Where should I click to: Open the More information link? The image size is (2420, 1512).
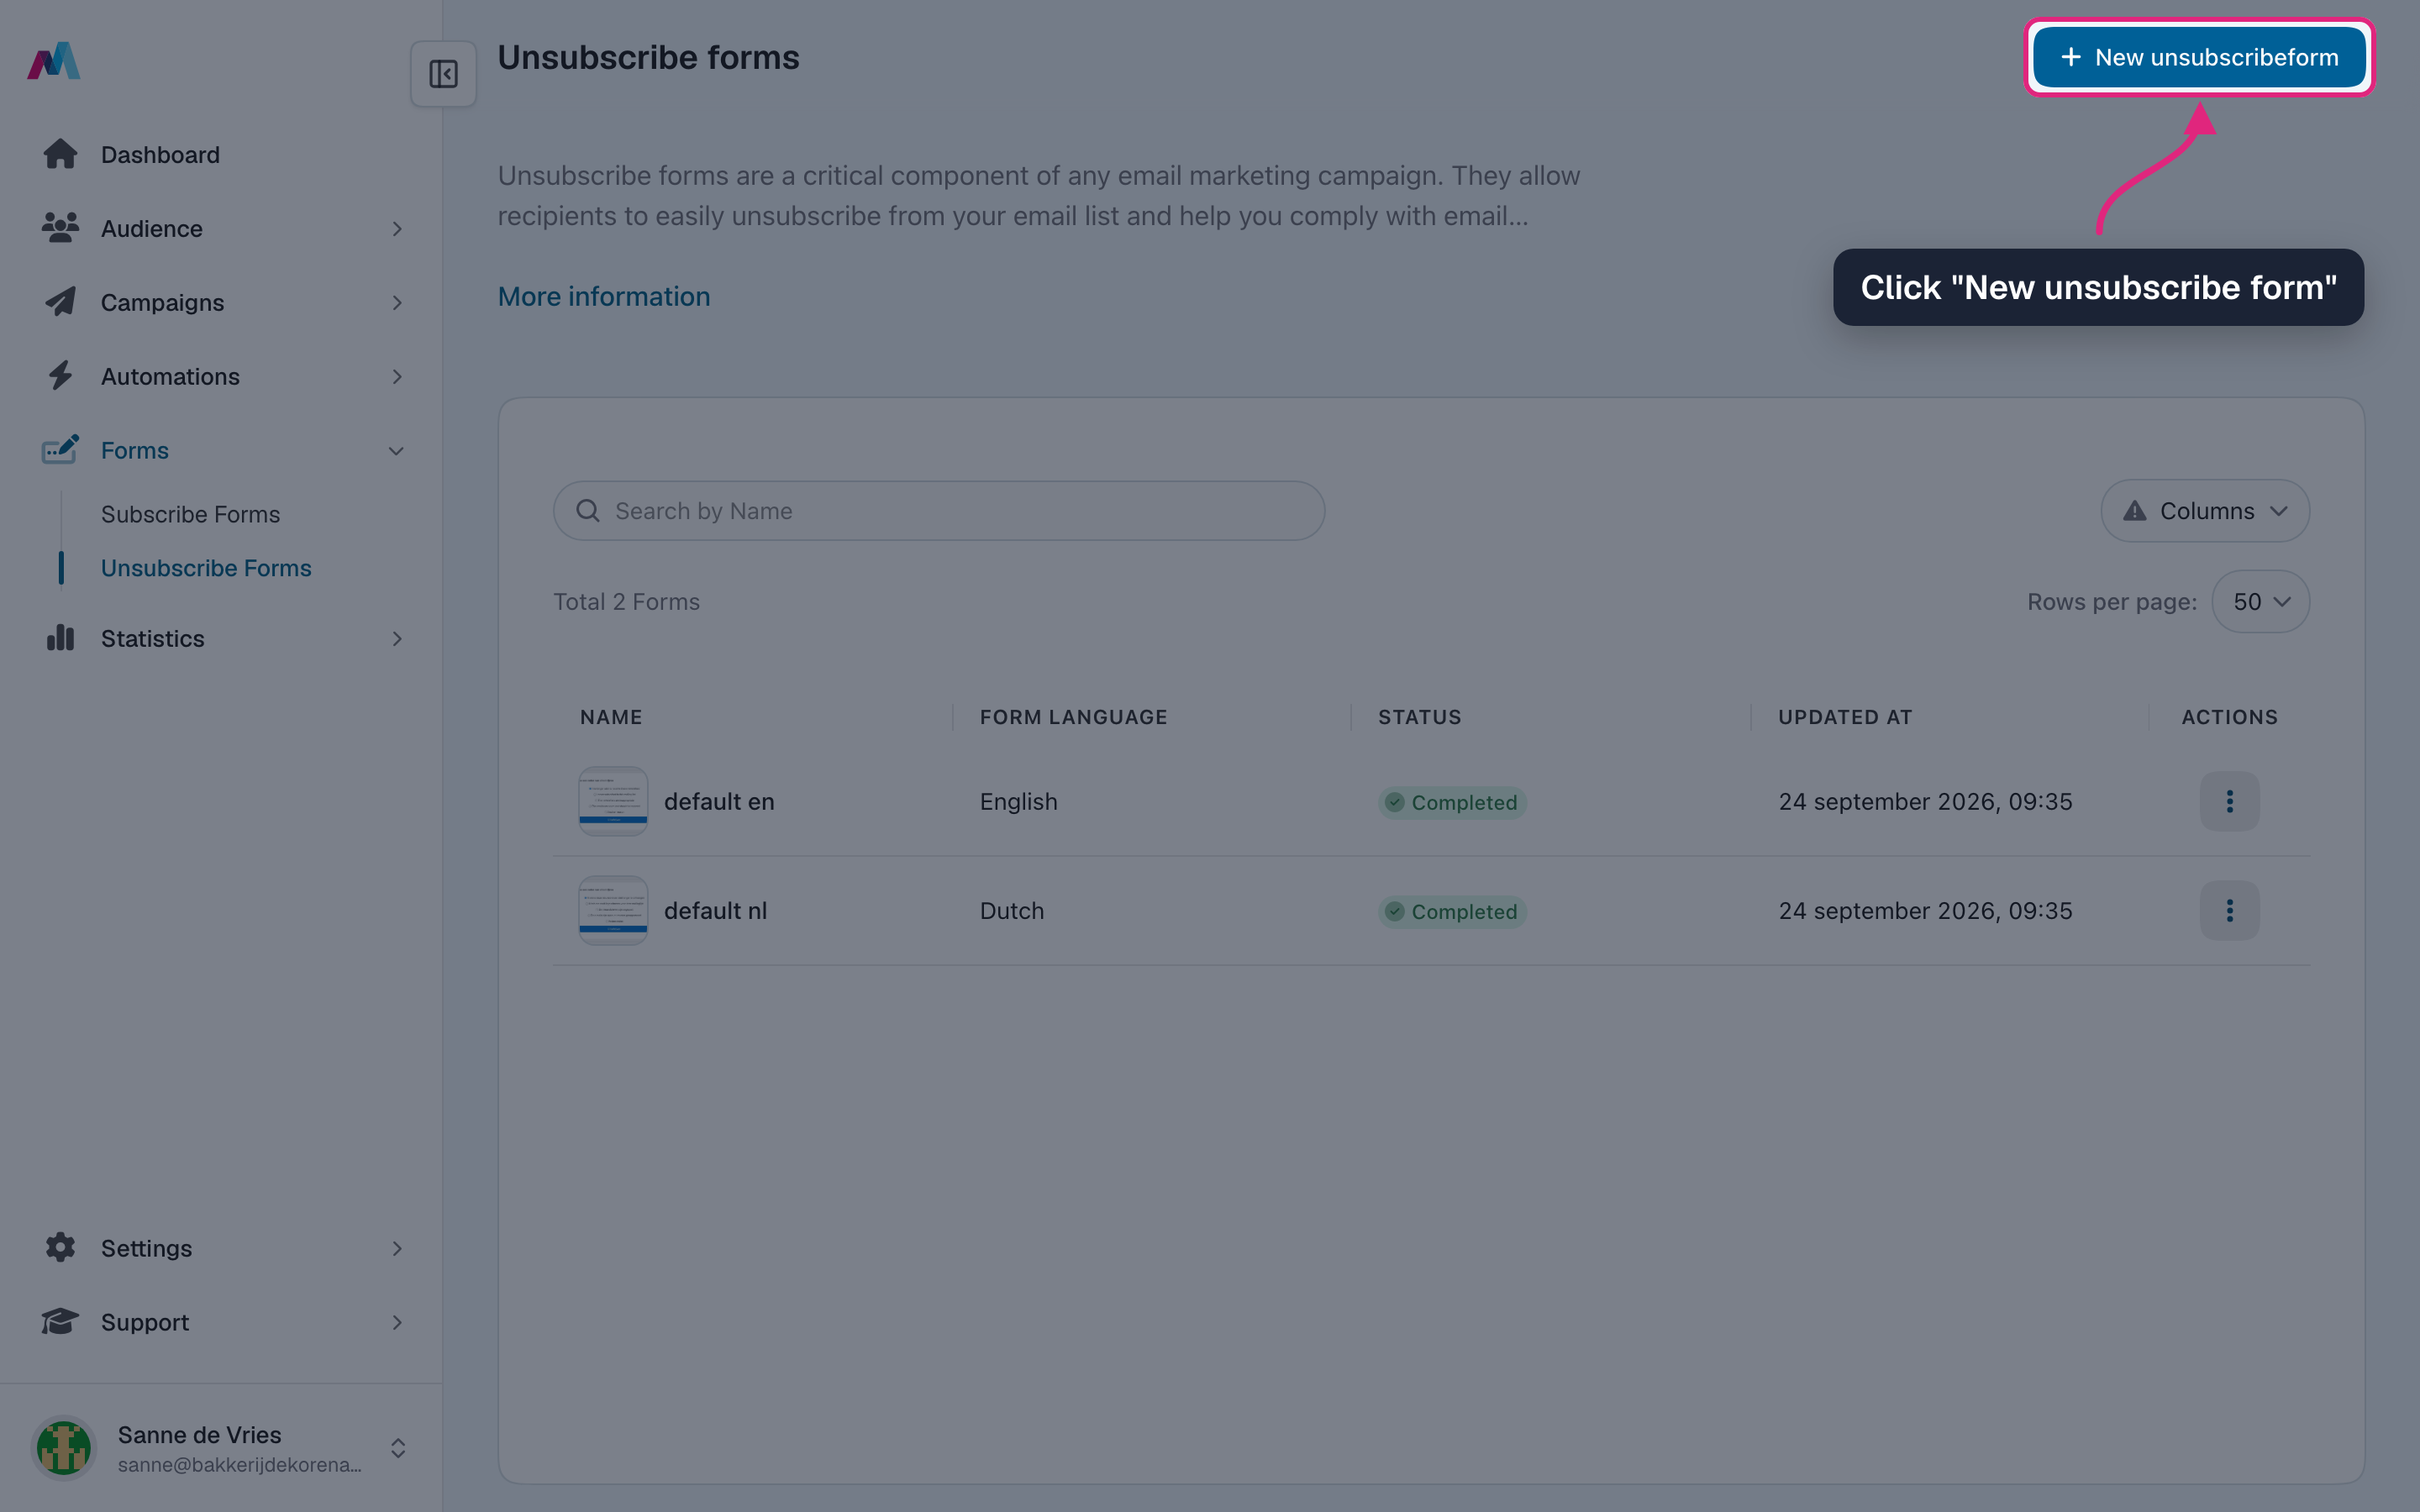pos(604,297)
